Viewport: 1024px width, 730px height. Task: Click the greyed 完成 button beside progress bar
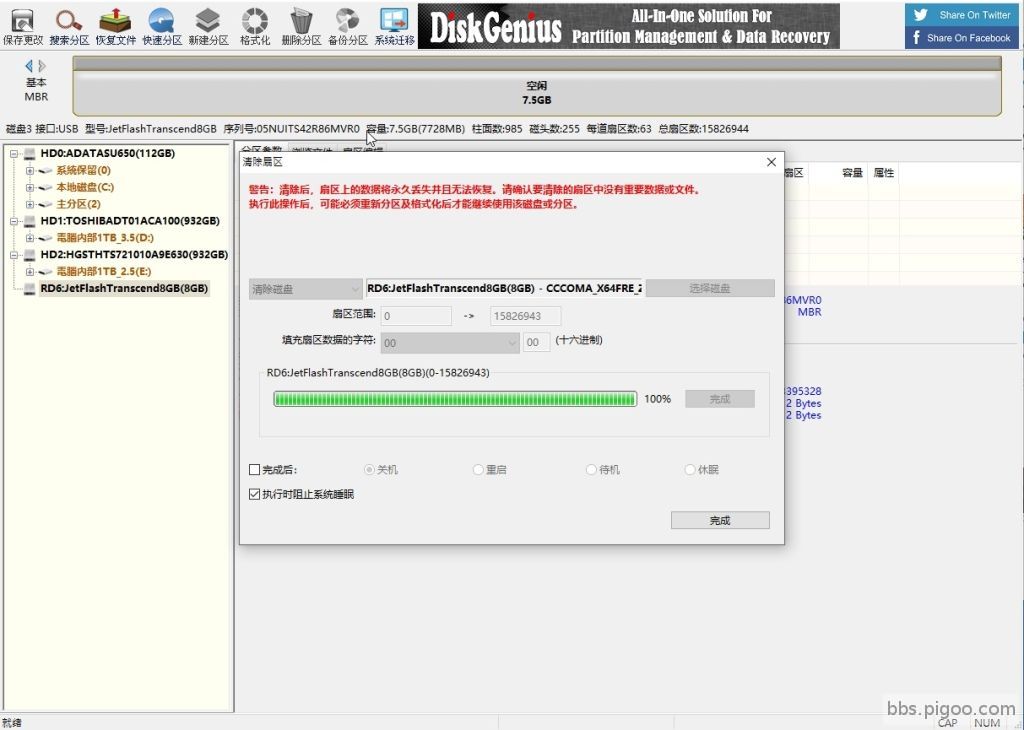[x=720, y=399]
